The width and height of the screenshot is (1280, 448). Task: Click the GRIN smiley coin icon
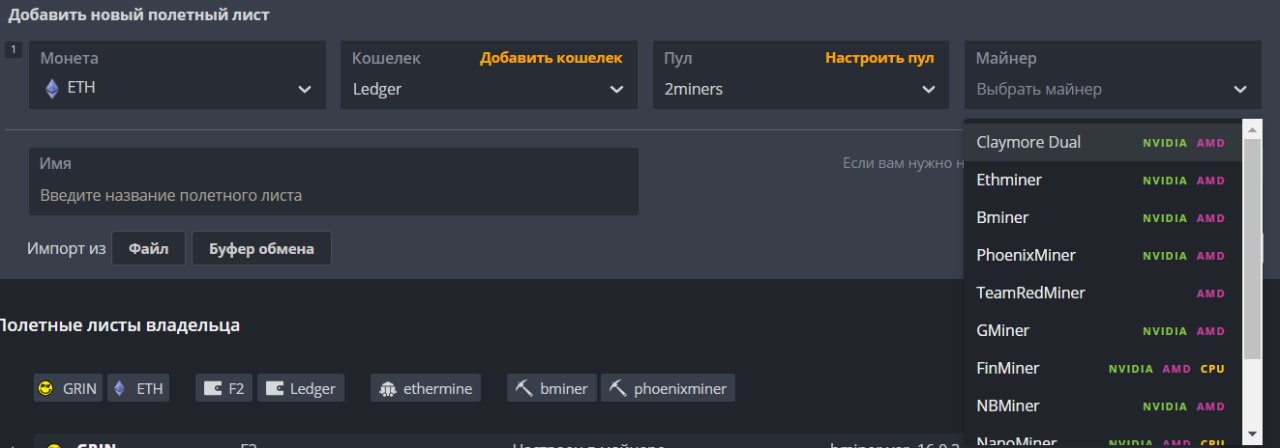pyautogui.click(x=45, y=389)
